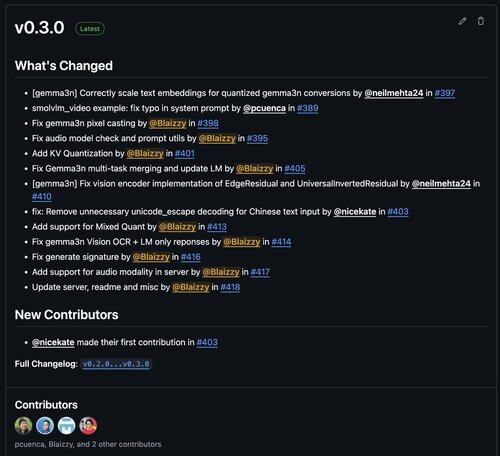Click @neilmehta24 on the #397 entry
The width and height of the screenshot is (500, 456).
pyautogui.click(x=394, y=93)
